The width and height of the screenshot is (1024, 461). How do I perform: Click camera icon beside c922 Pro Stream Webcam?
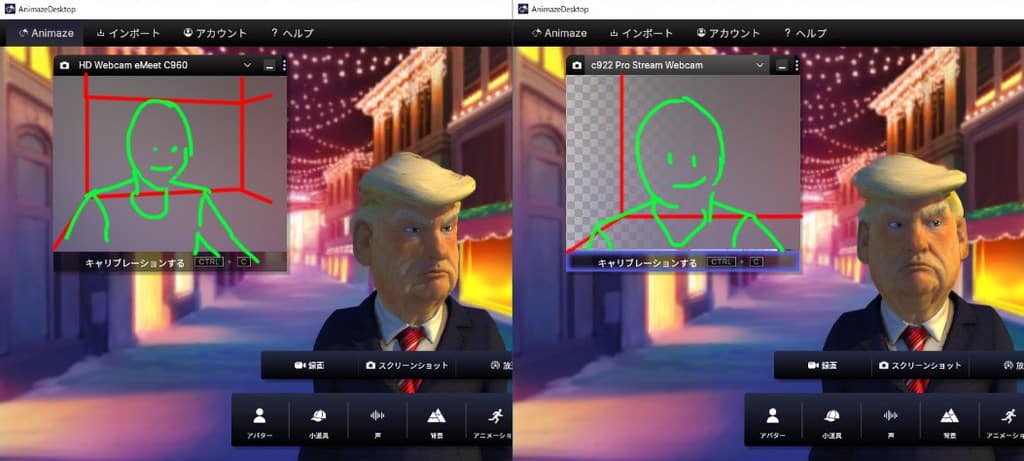[577, 66]
